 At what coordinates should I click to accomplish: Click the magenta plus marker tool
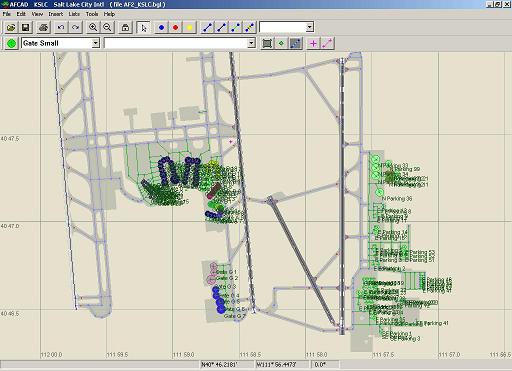(x=313, y=43)
